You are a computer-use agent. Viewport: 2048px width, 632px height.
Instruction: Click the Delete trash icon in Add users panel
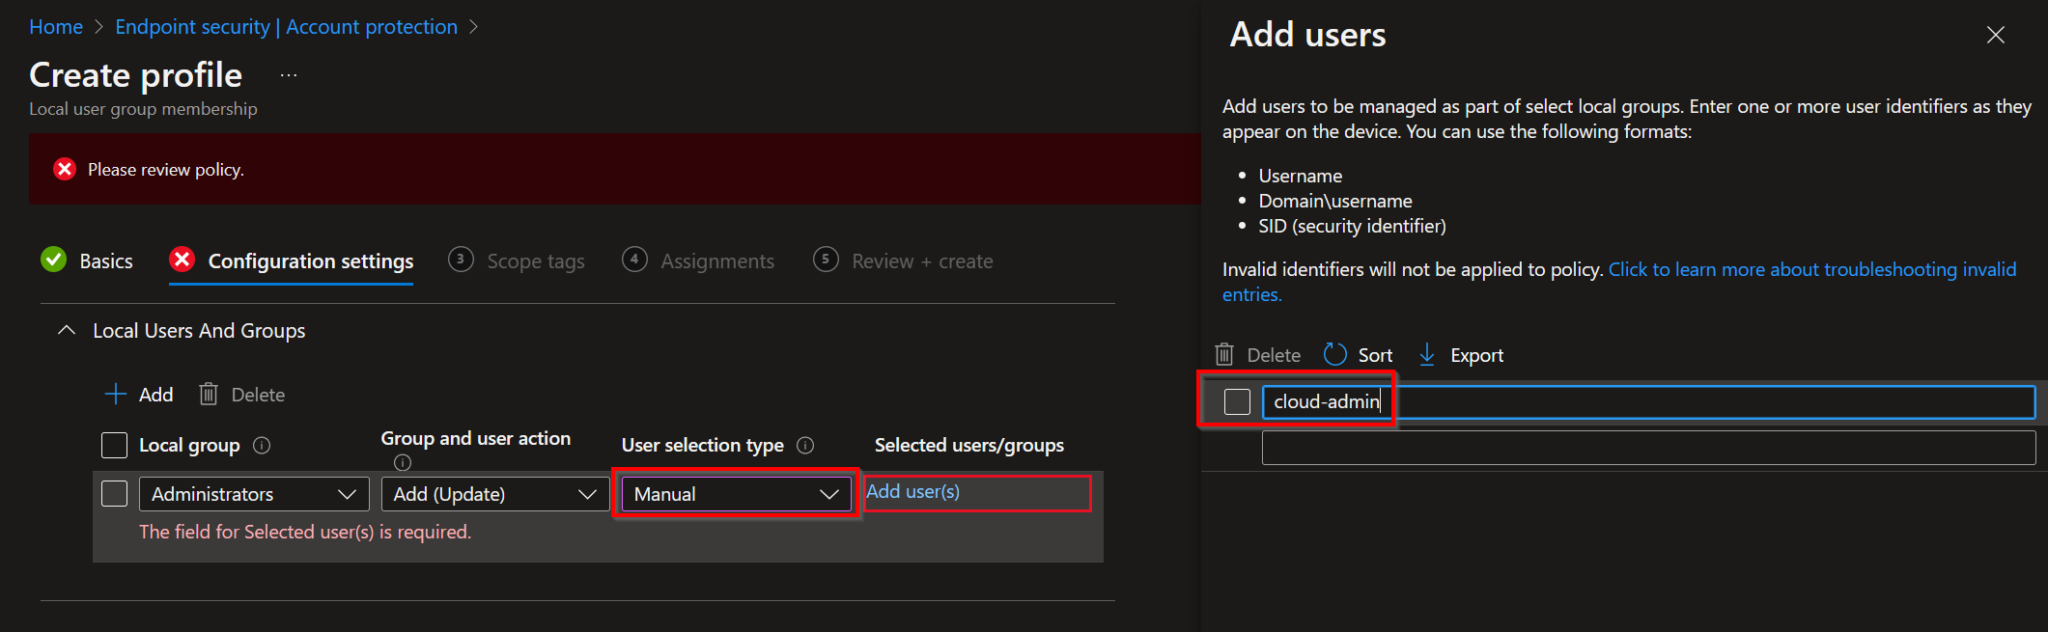pos(1224,355)
